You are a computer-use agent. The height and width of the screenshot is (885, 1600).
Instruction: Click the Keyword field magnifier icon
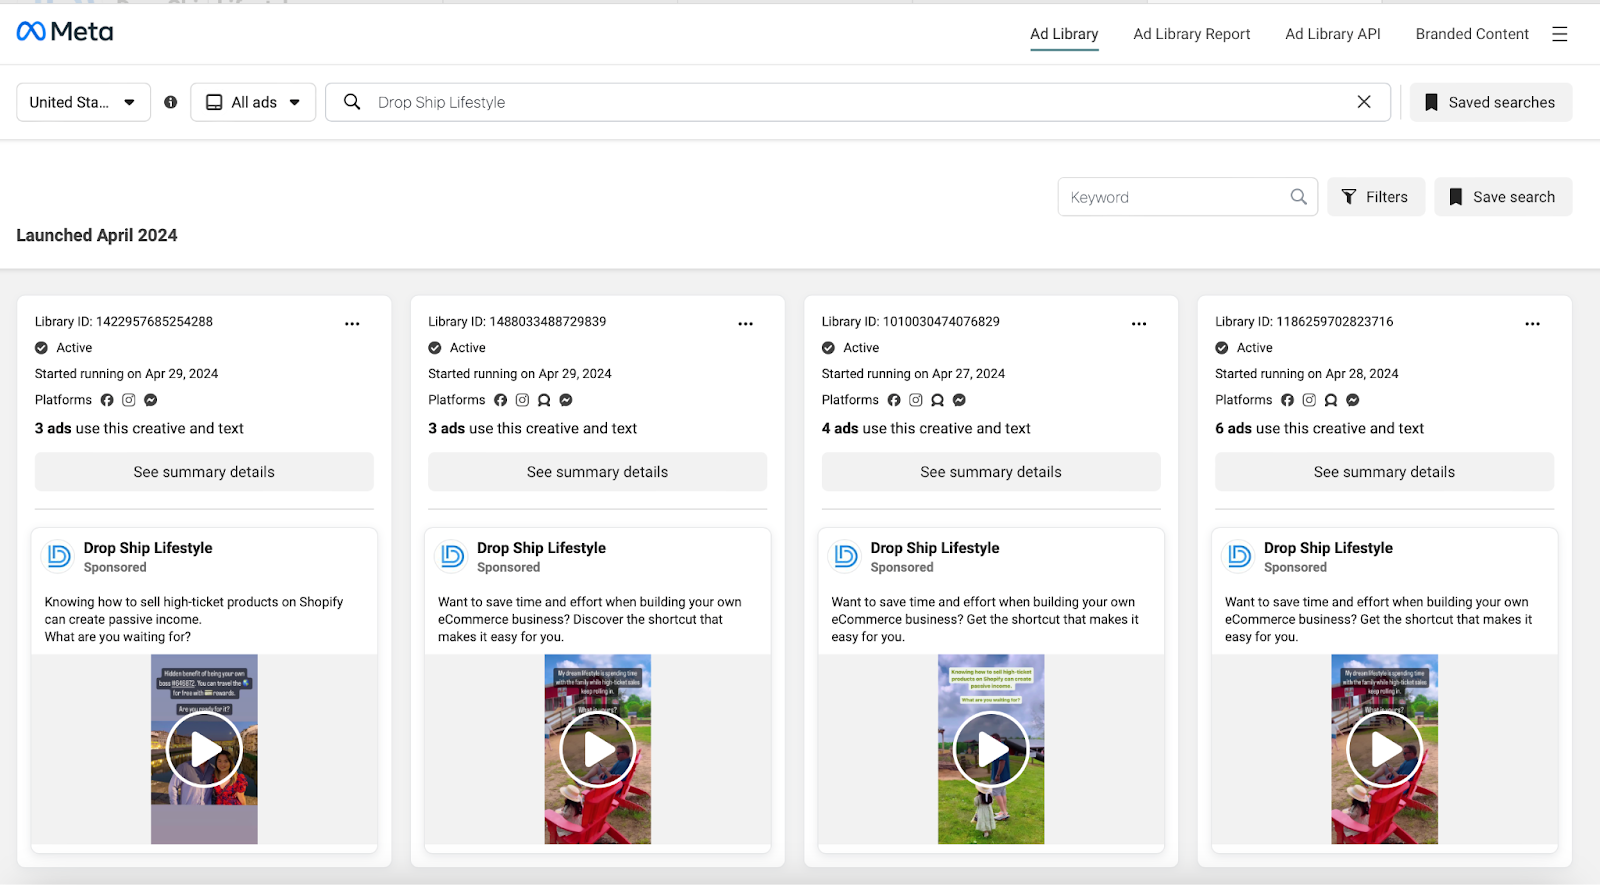click(1298, 197)
